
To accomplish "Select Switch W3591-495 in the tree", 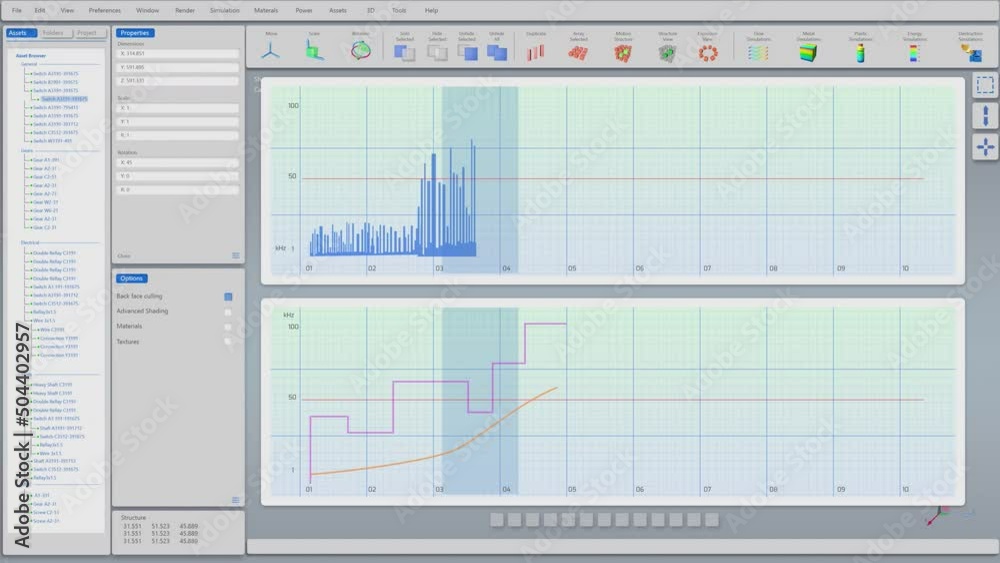I will (52, 141).
